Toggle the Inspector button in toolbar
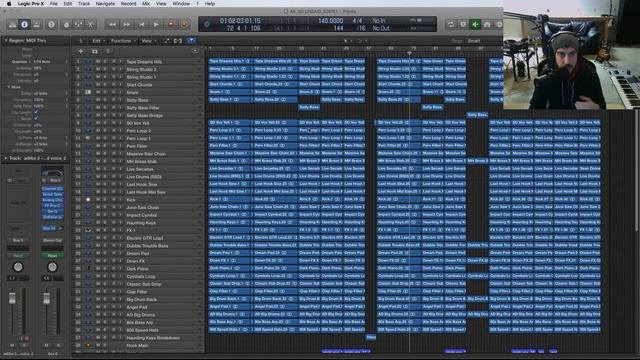Screen dimensions: 640x360 pyautogui.click(x=24, y=24)
